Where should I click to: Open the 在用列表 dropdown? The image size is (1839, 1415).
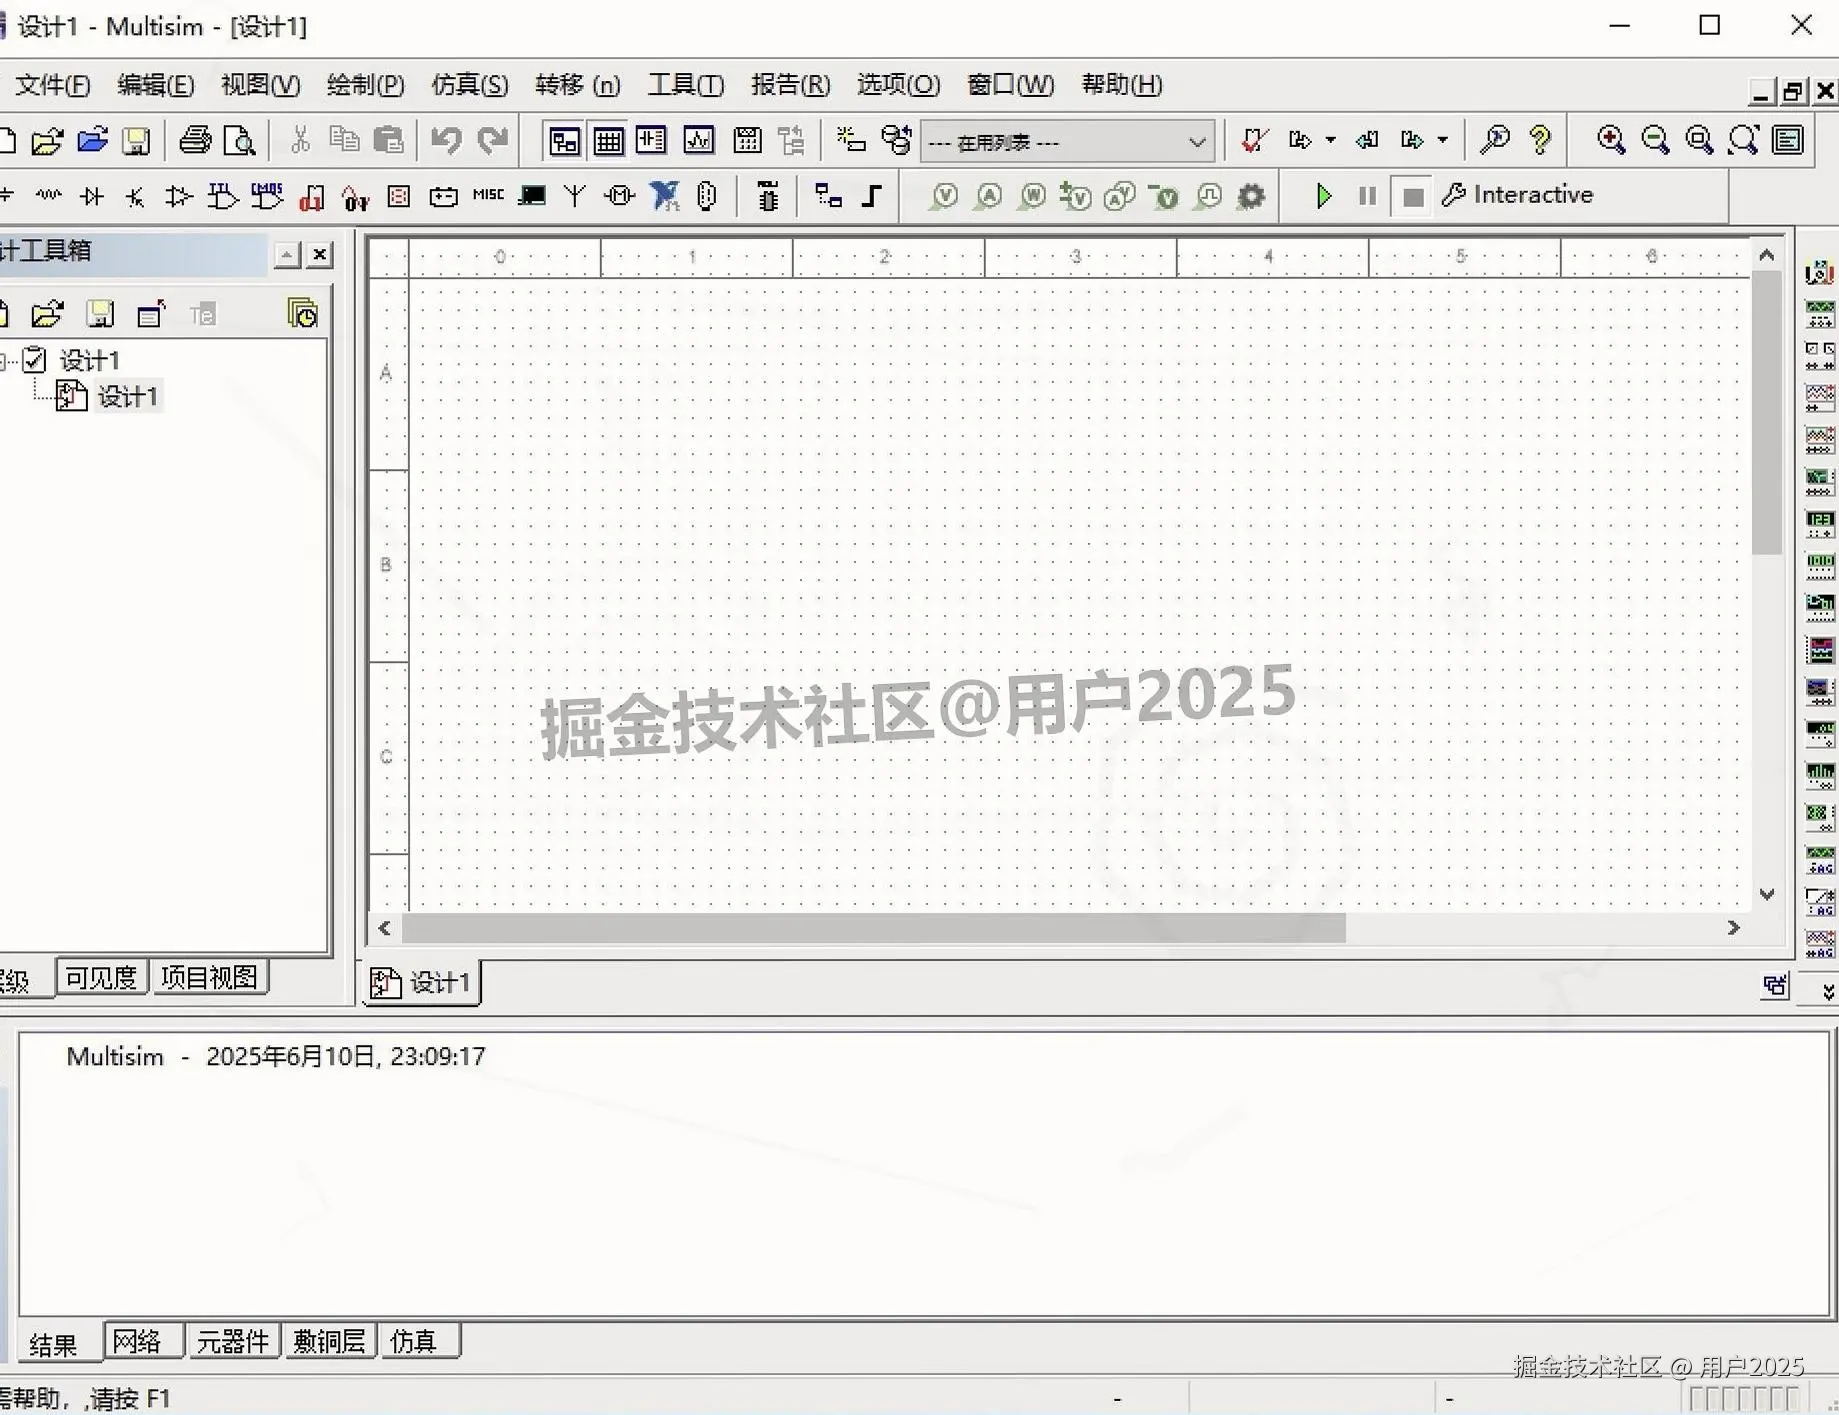1198,141
